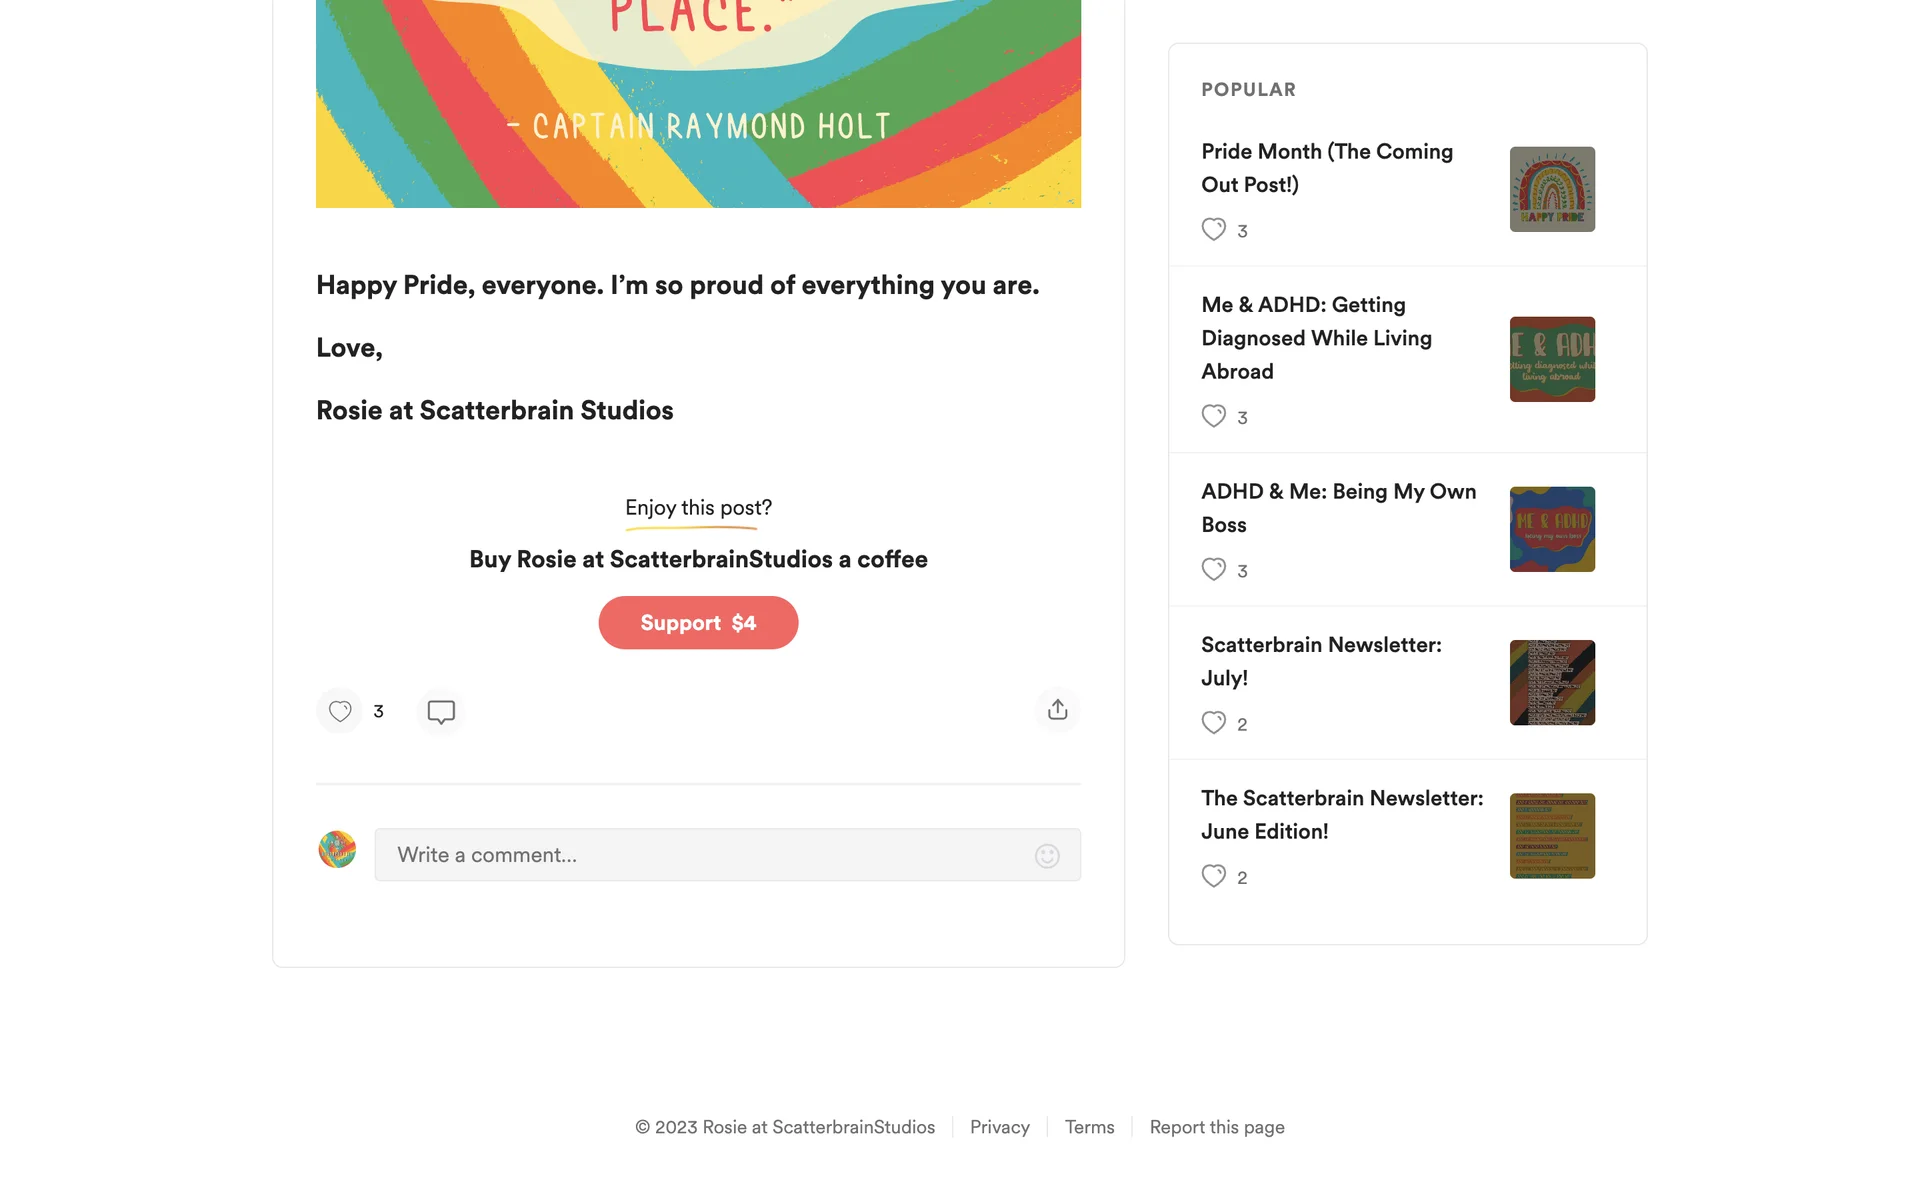Like the Me & ADHD diagnosis post
This screenshot has height=1200, width=1920.
(x=1213, y=416)
